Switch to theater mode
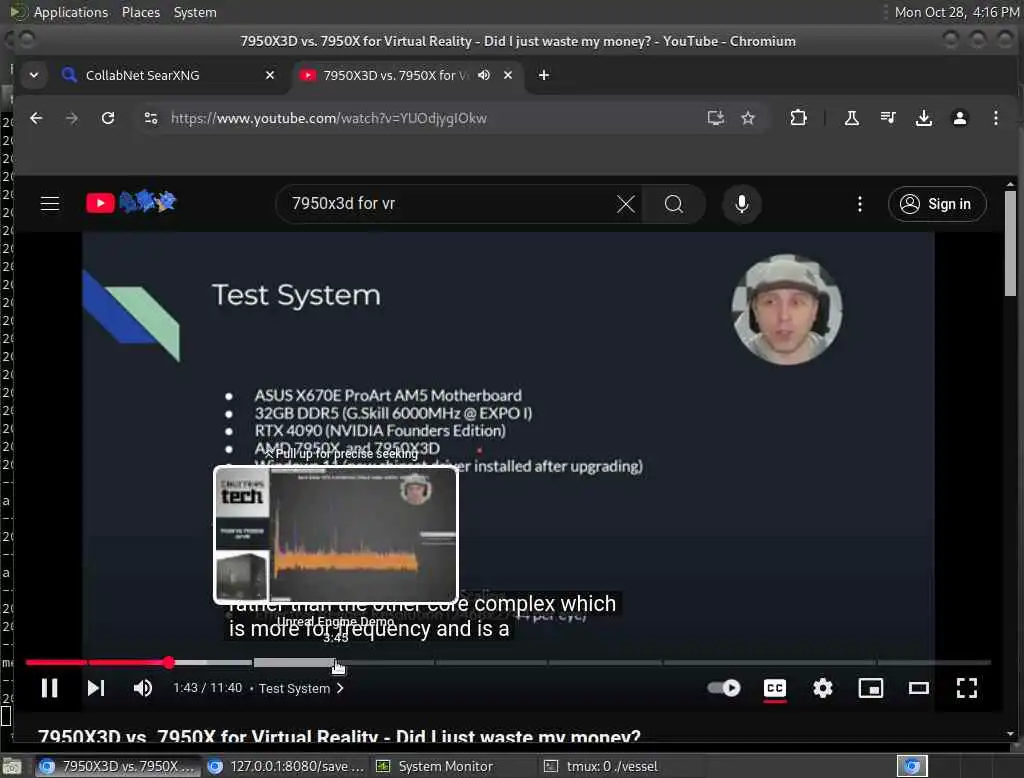 coord(918,688)
